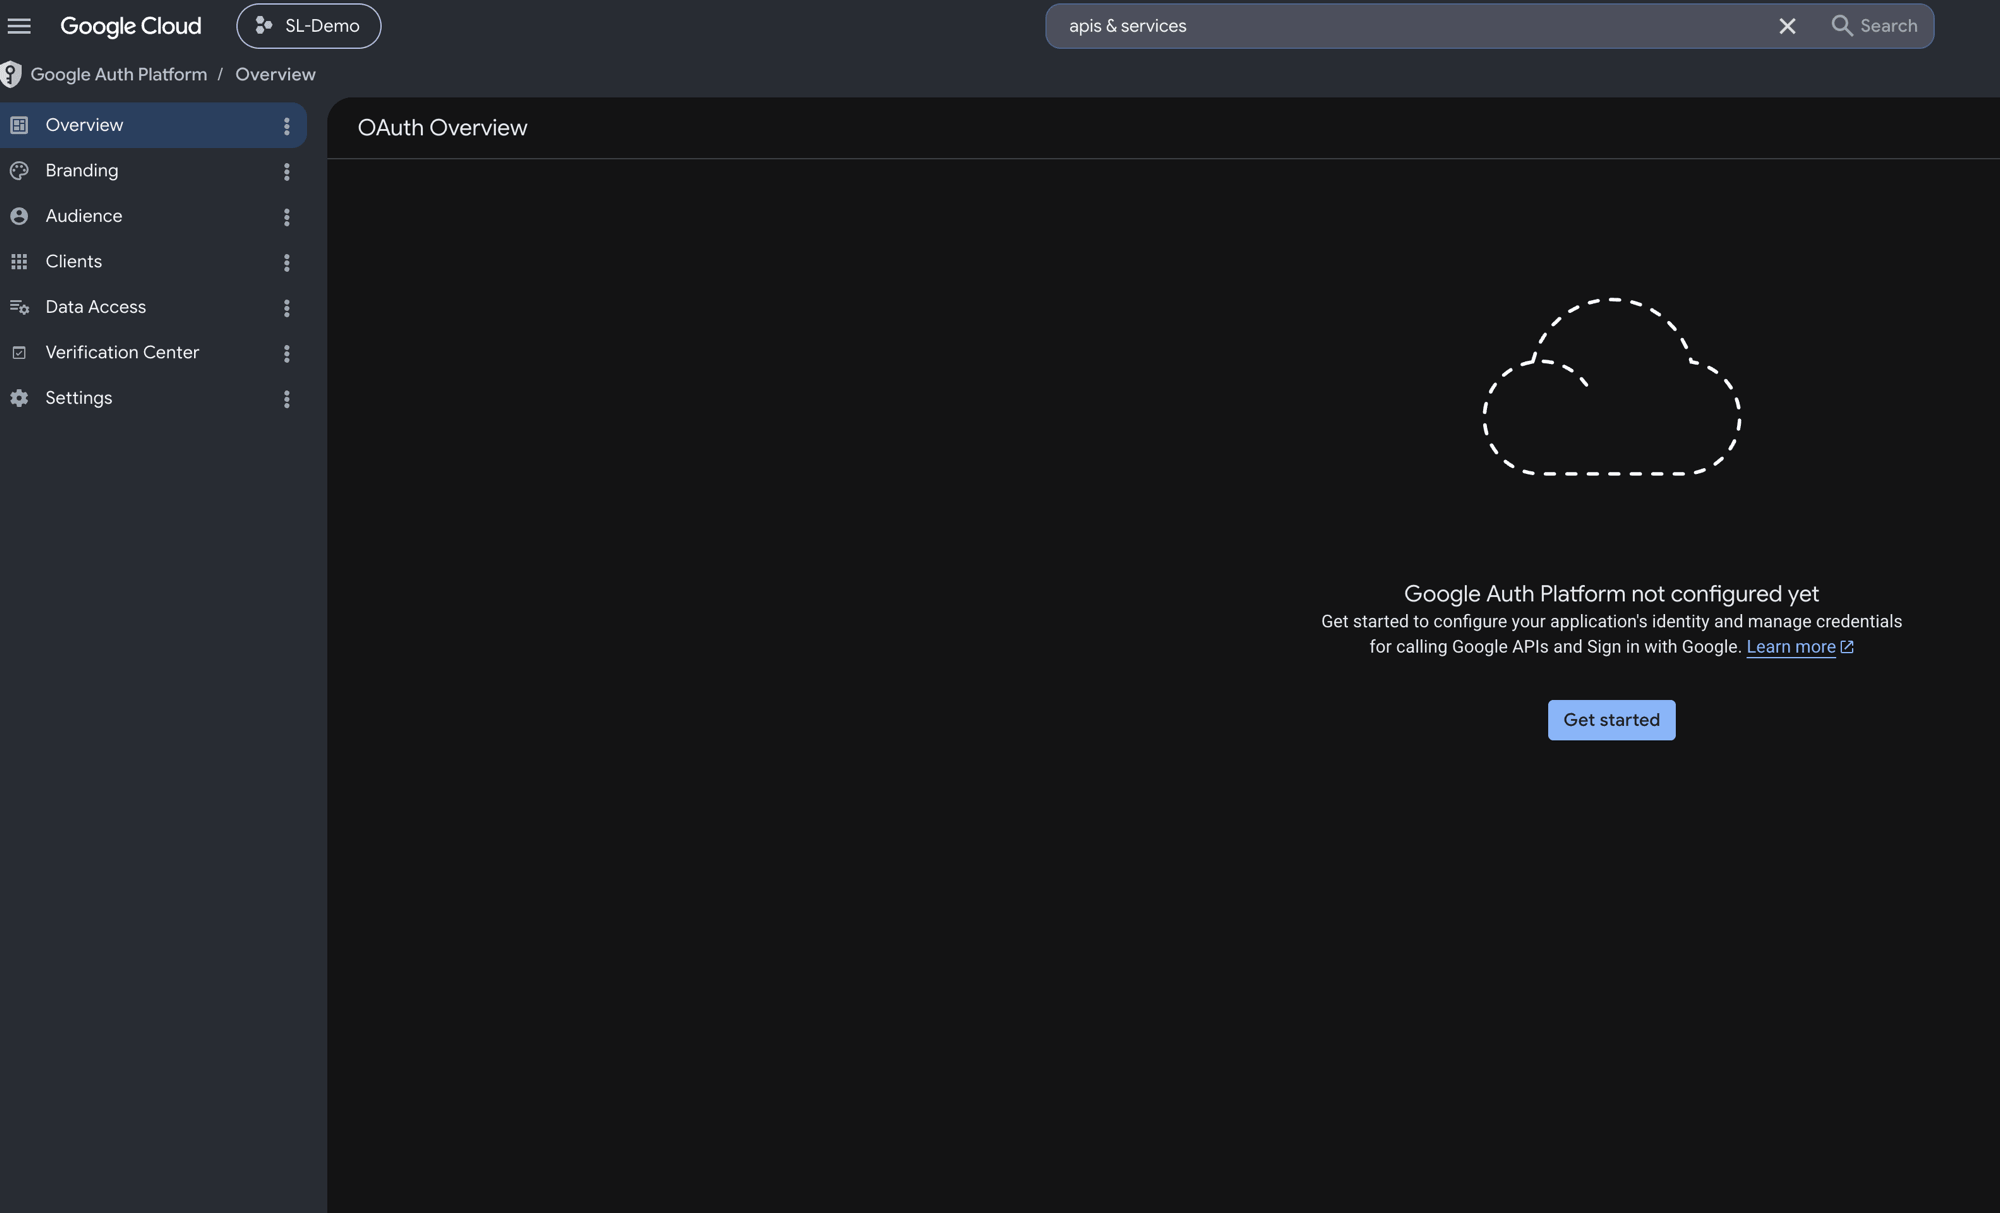Select Clients in the sidebar

click(x=153, y=262)
